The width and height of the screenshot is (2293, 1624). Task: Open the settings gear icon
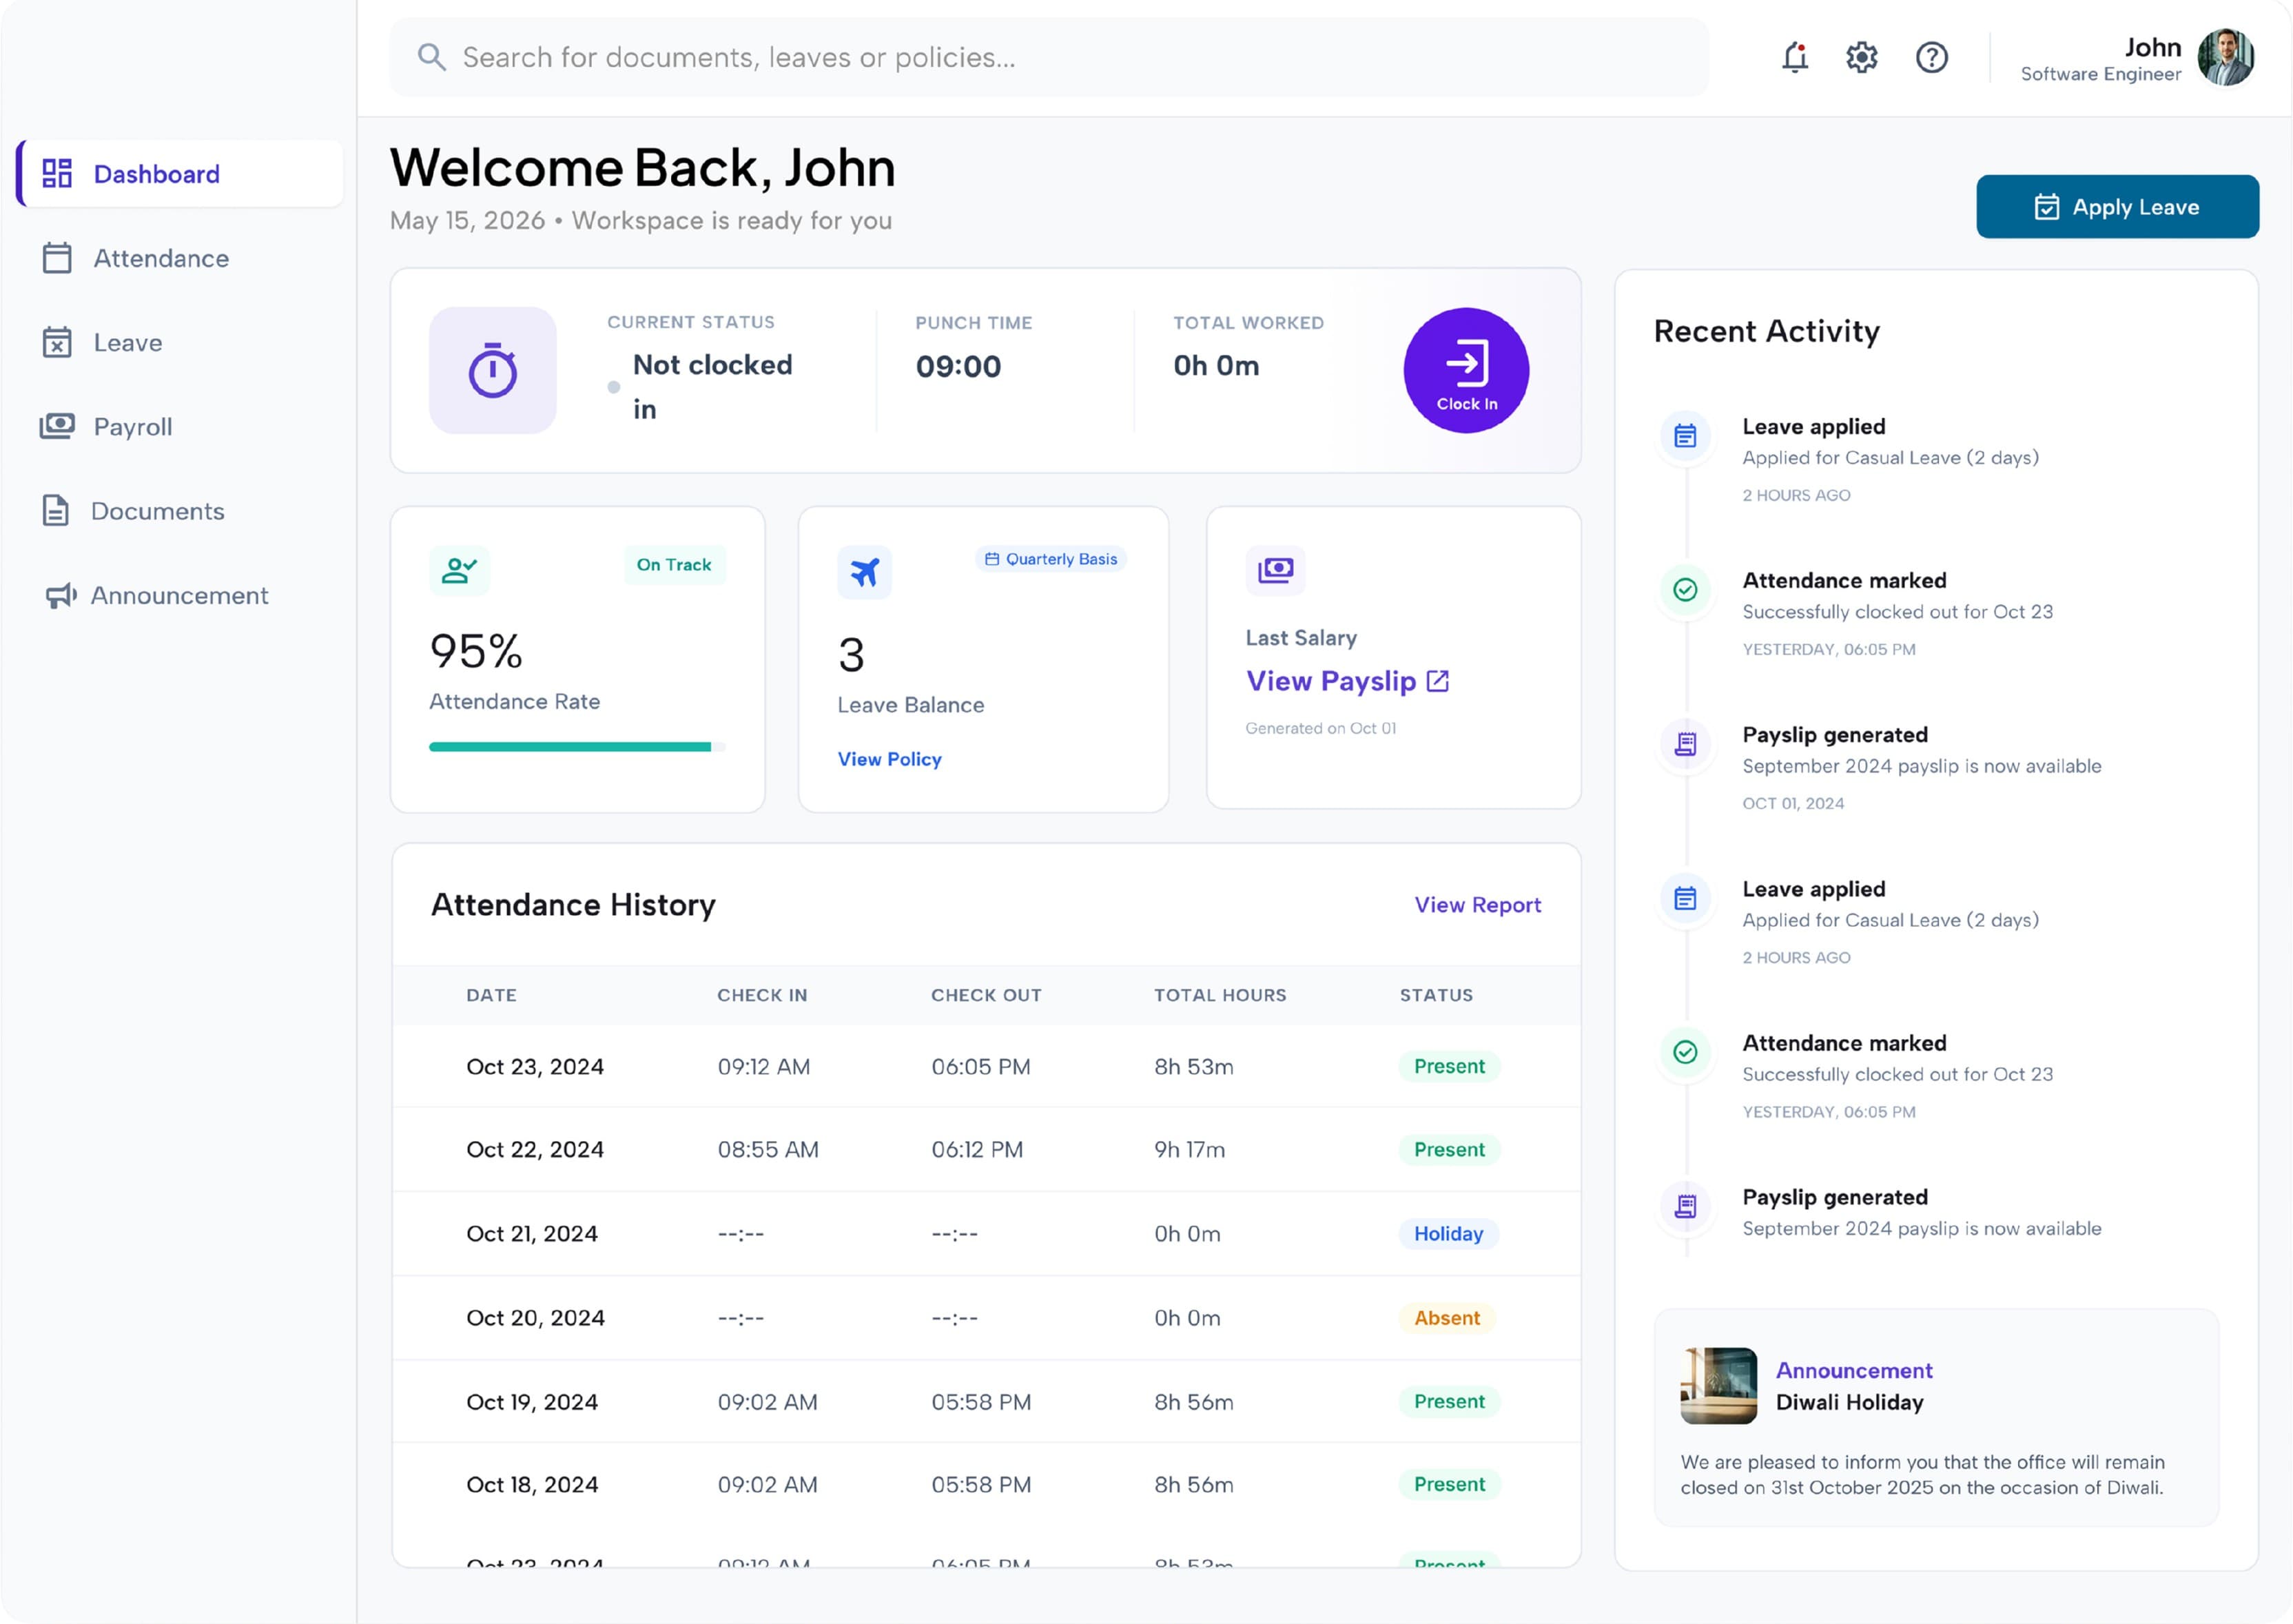point(1861,57)
